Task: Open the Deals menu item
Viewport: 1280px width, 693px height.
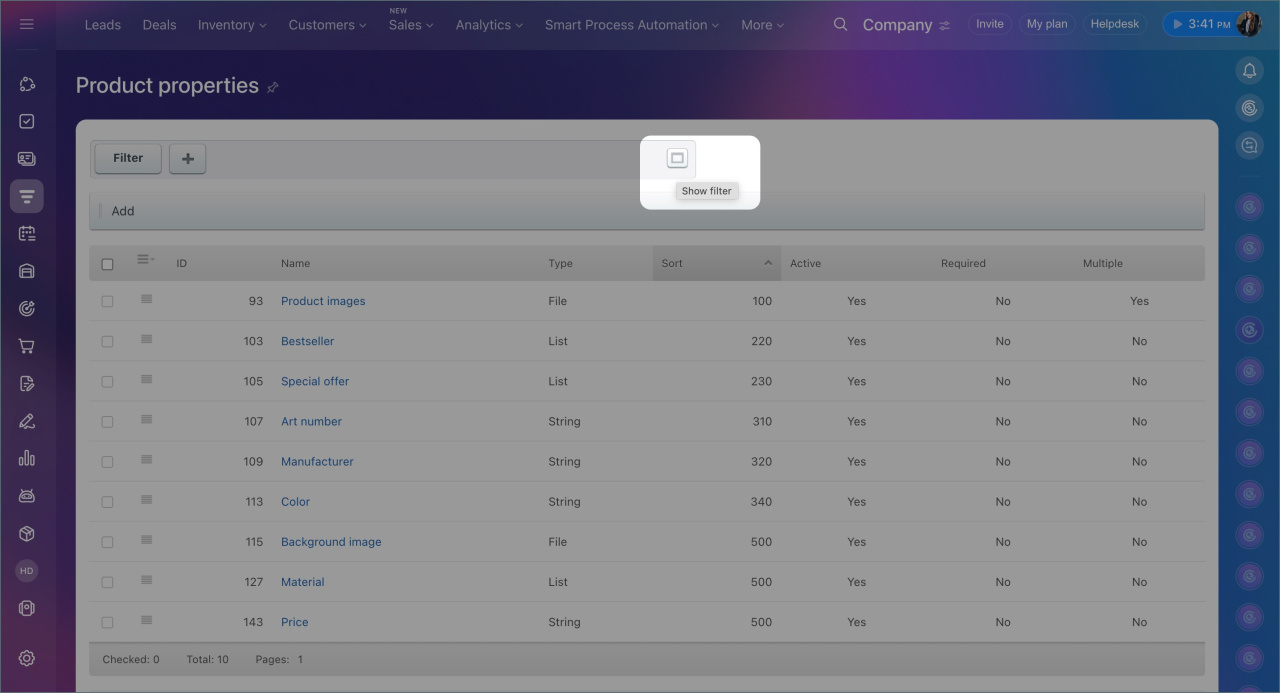Action: (x=159, y=25)
